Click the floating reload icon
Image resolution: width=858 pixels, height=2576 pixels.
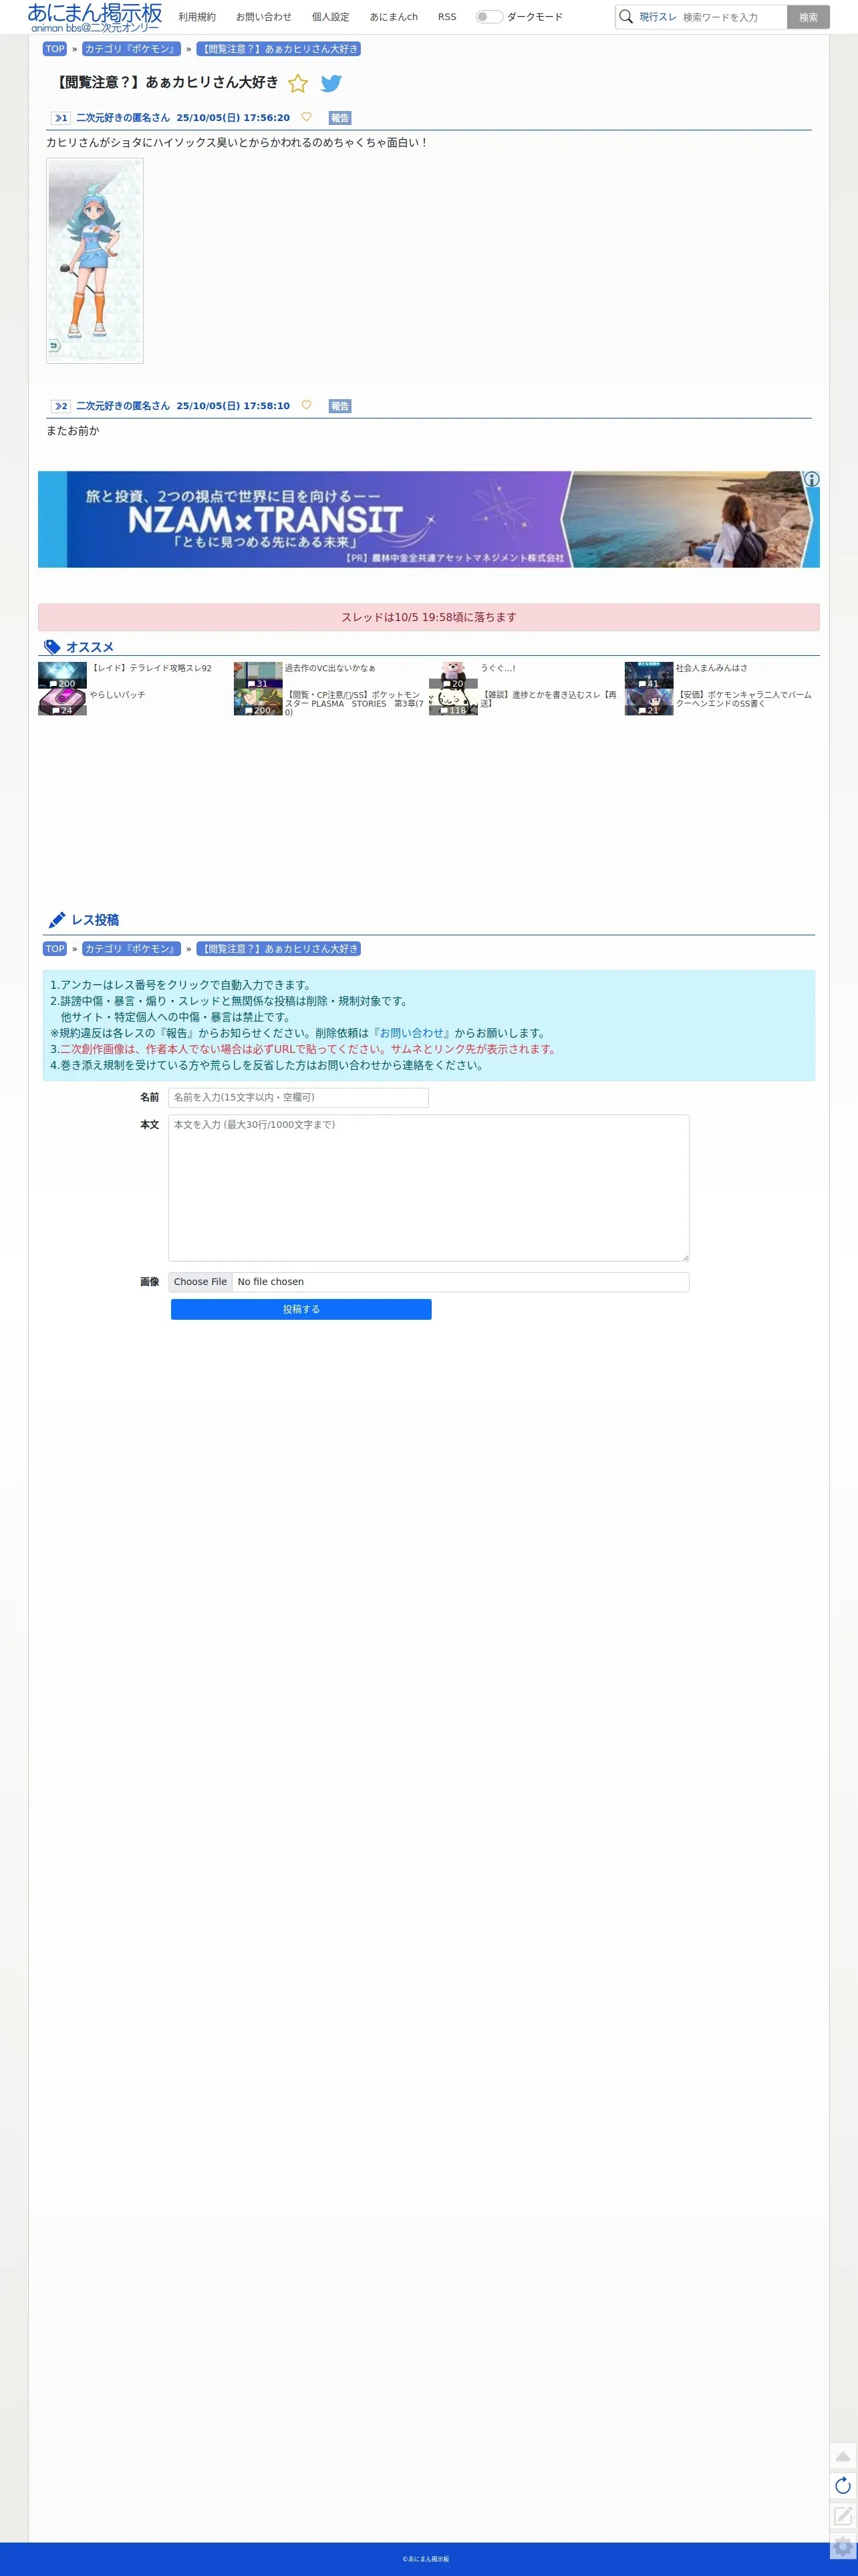[x=843, y=2486]
